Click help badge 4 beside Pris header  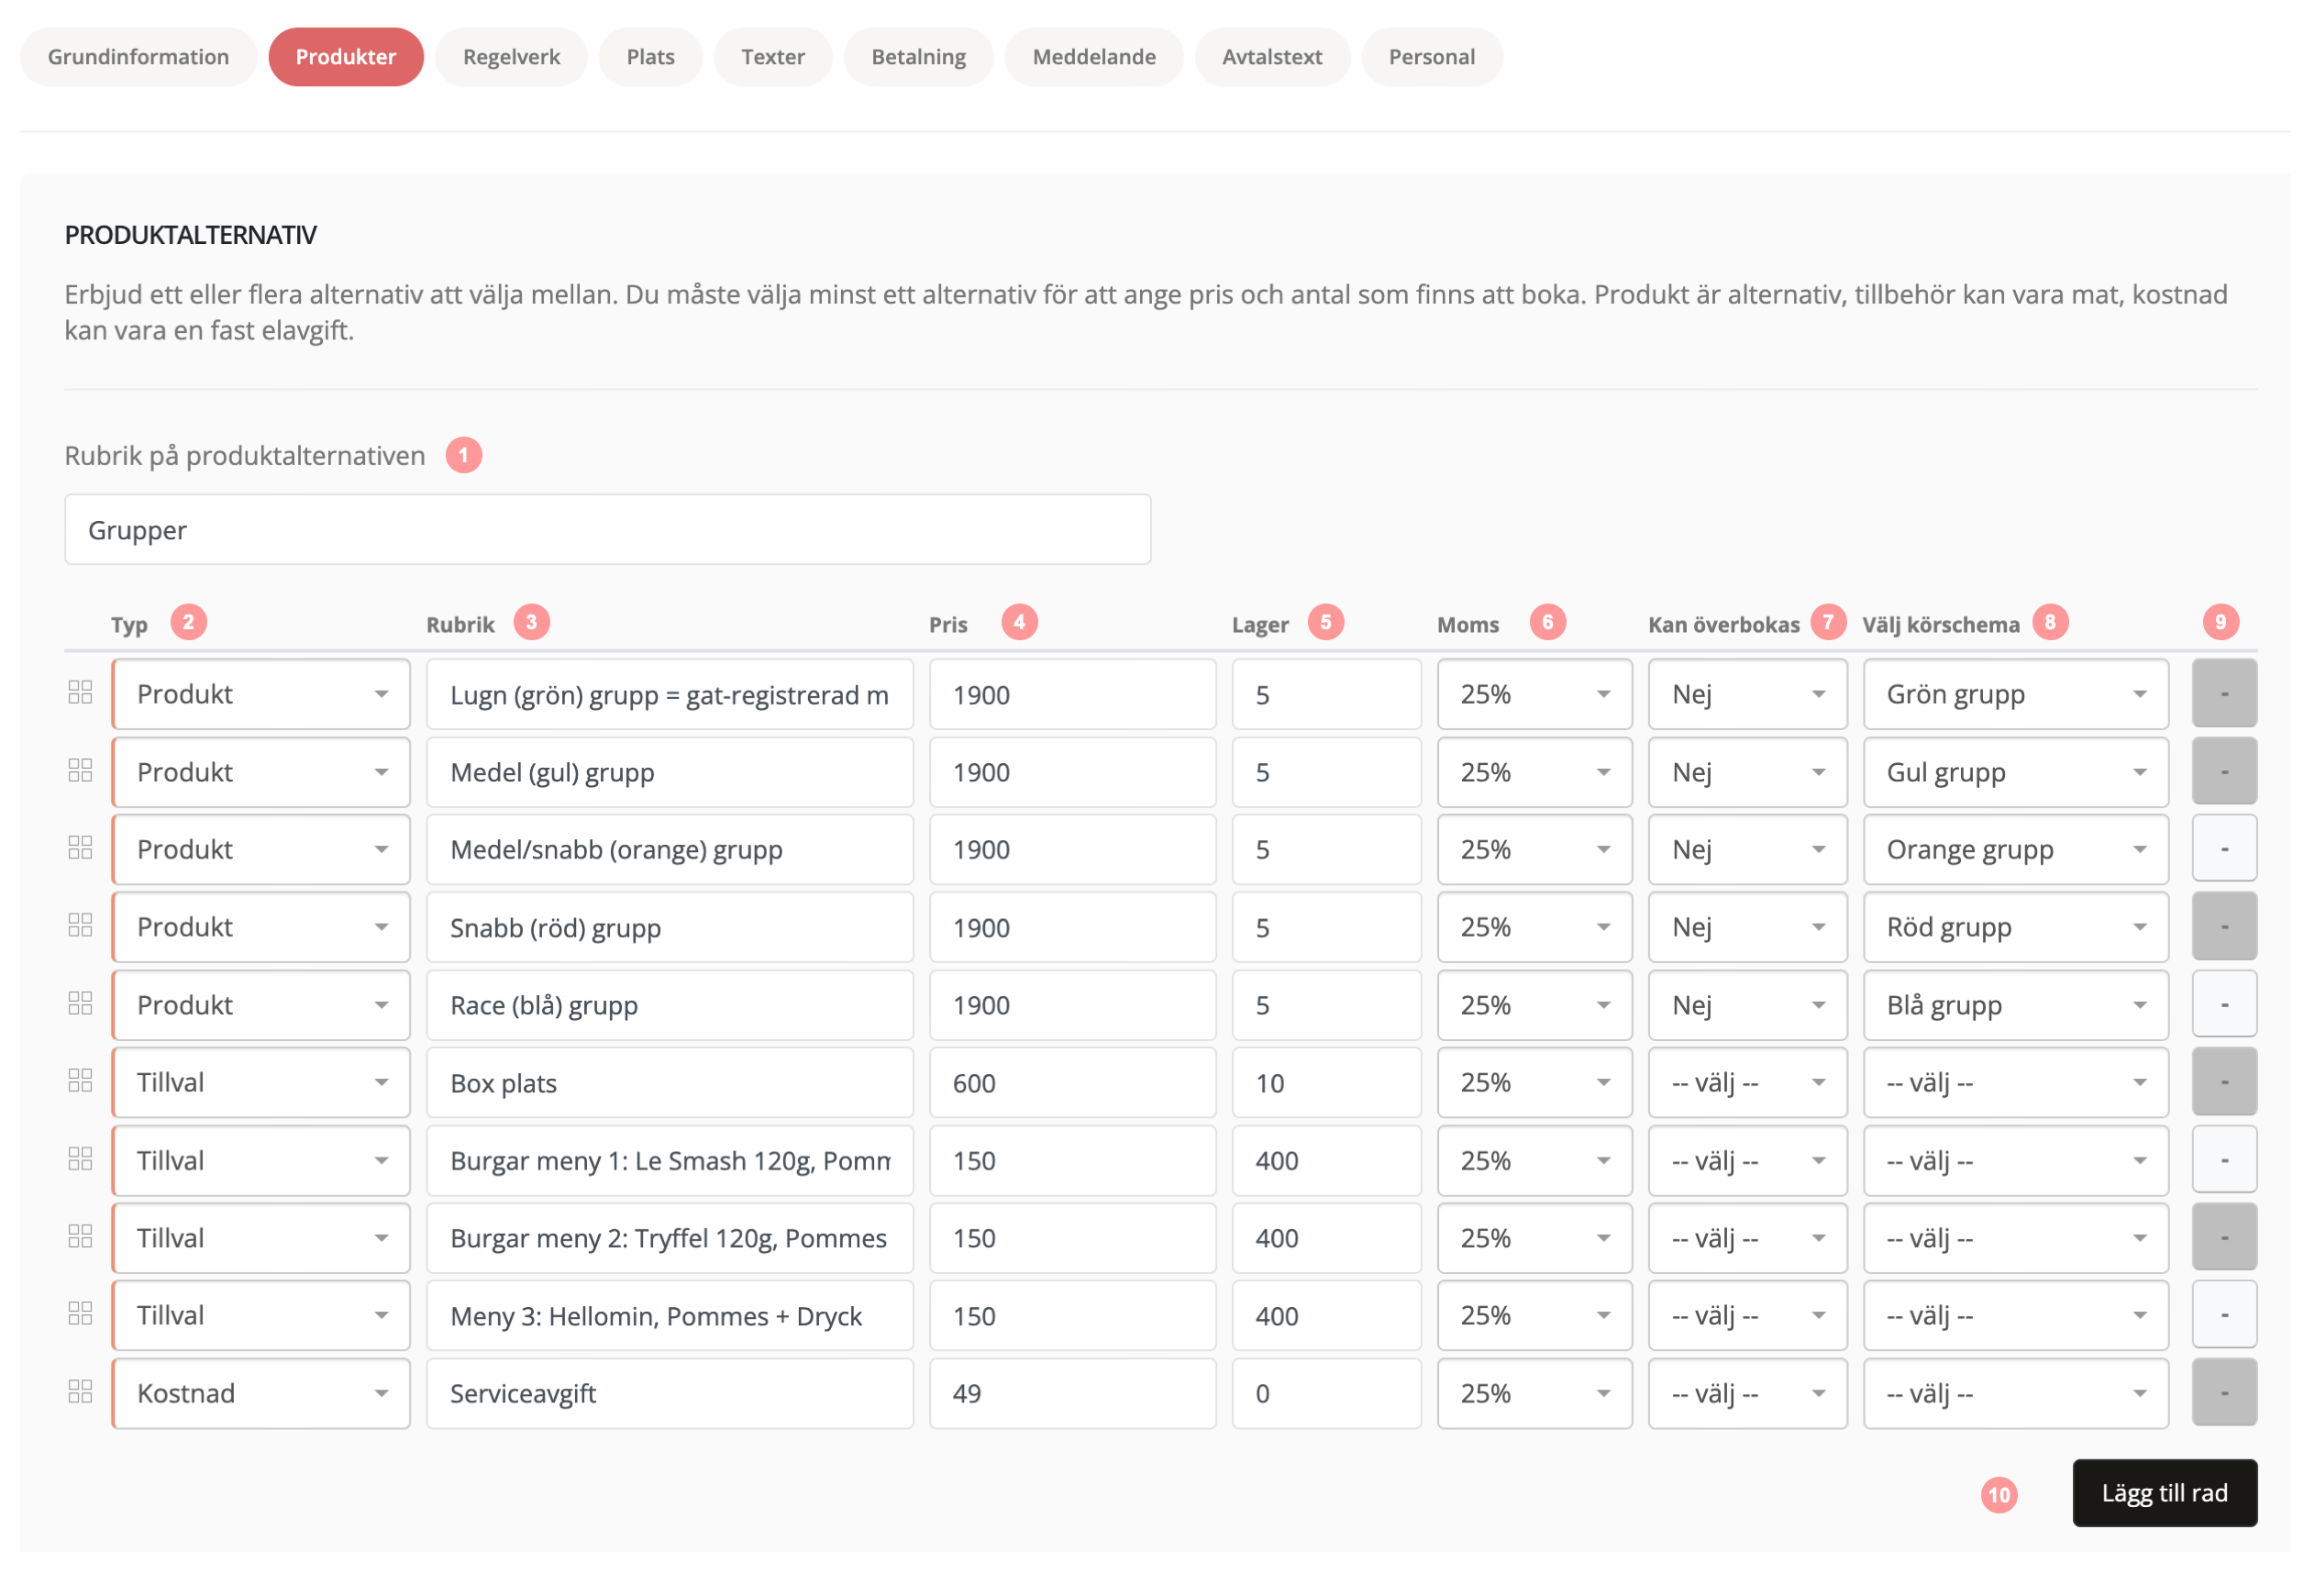pos(1019,622)
